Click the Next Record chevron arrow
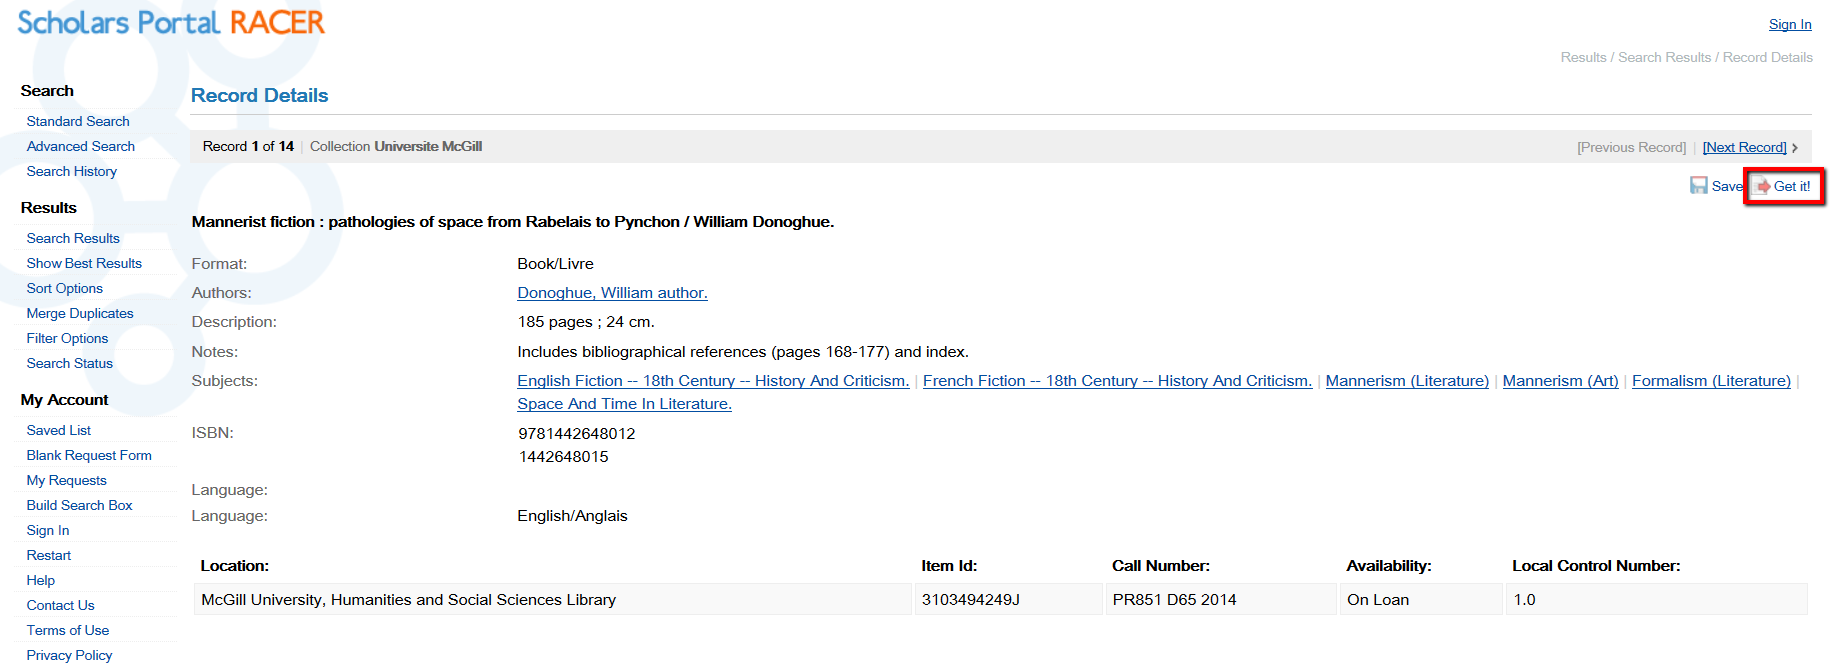 pyautogui.click(x=1795, y=148)
